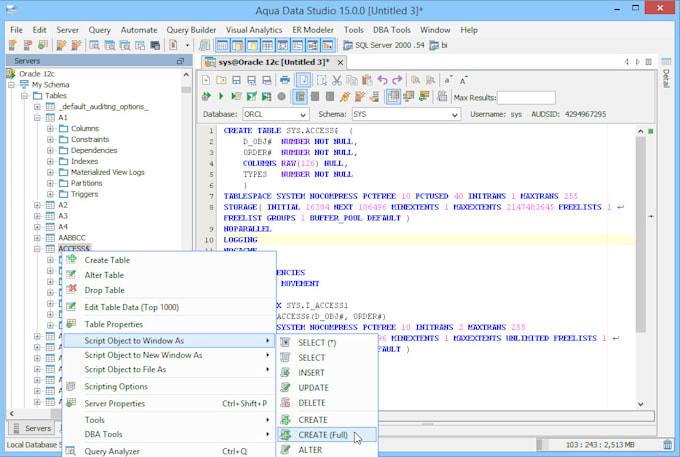Collapse the A1 table node
Screen dimensions: 680x457
(x=38, y=117)
